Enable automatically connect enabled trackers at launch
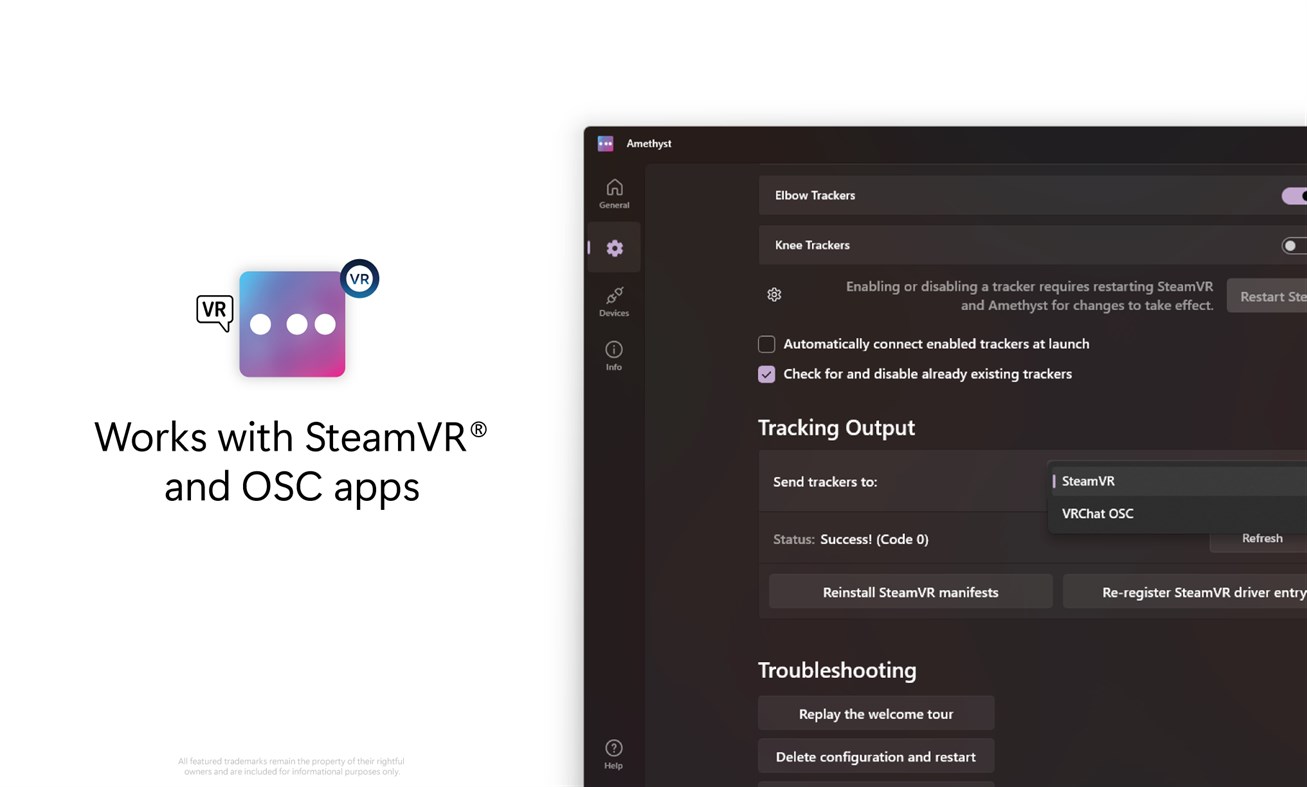The width and height of the screenshot is (1307, 787). 766,344
